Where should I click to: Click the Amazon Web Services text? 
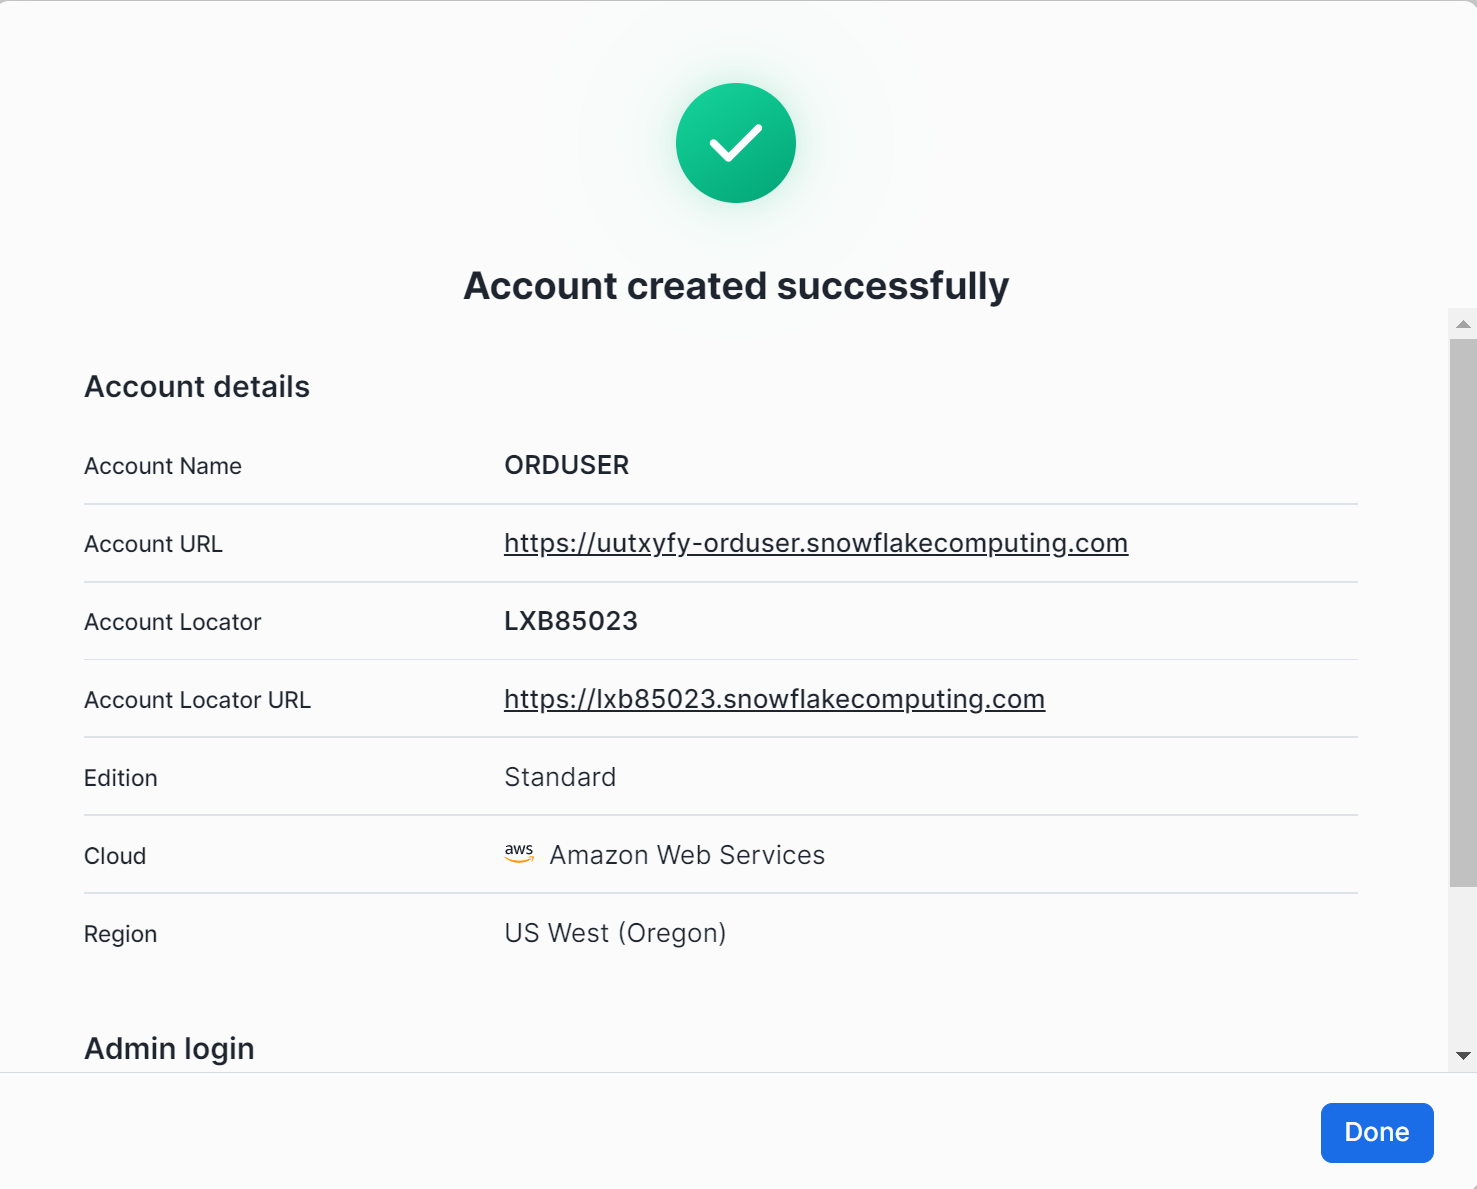pos(687,855)
